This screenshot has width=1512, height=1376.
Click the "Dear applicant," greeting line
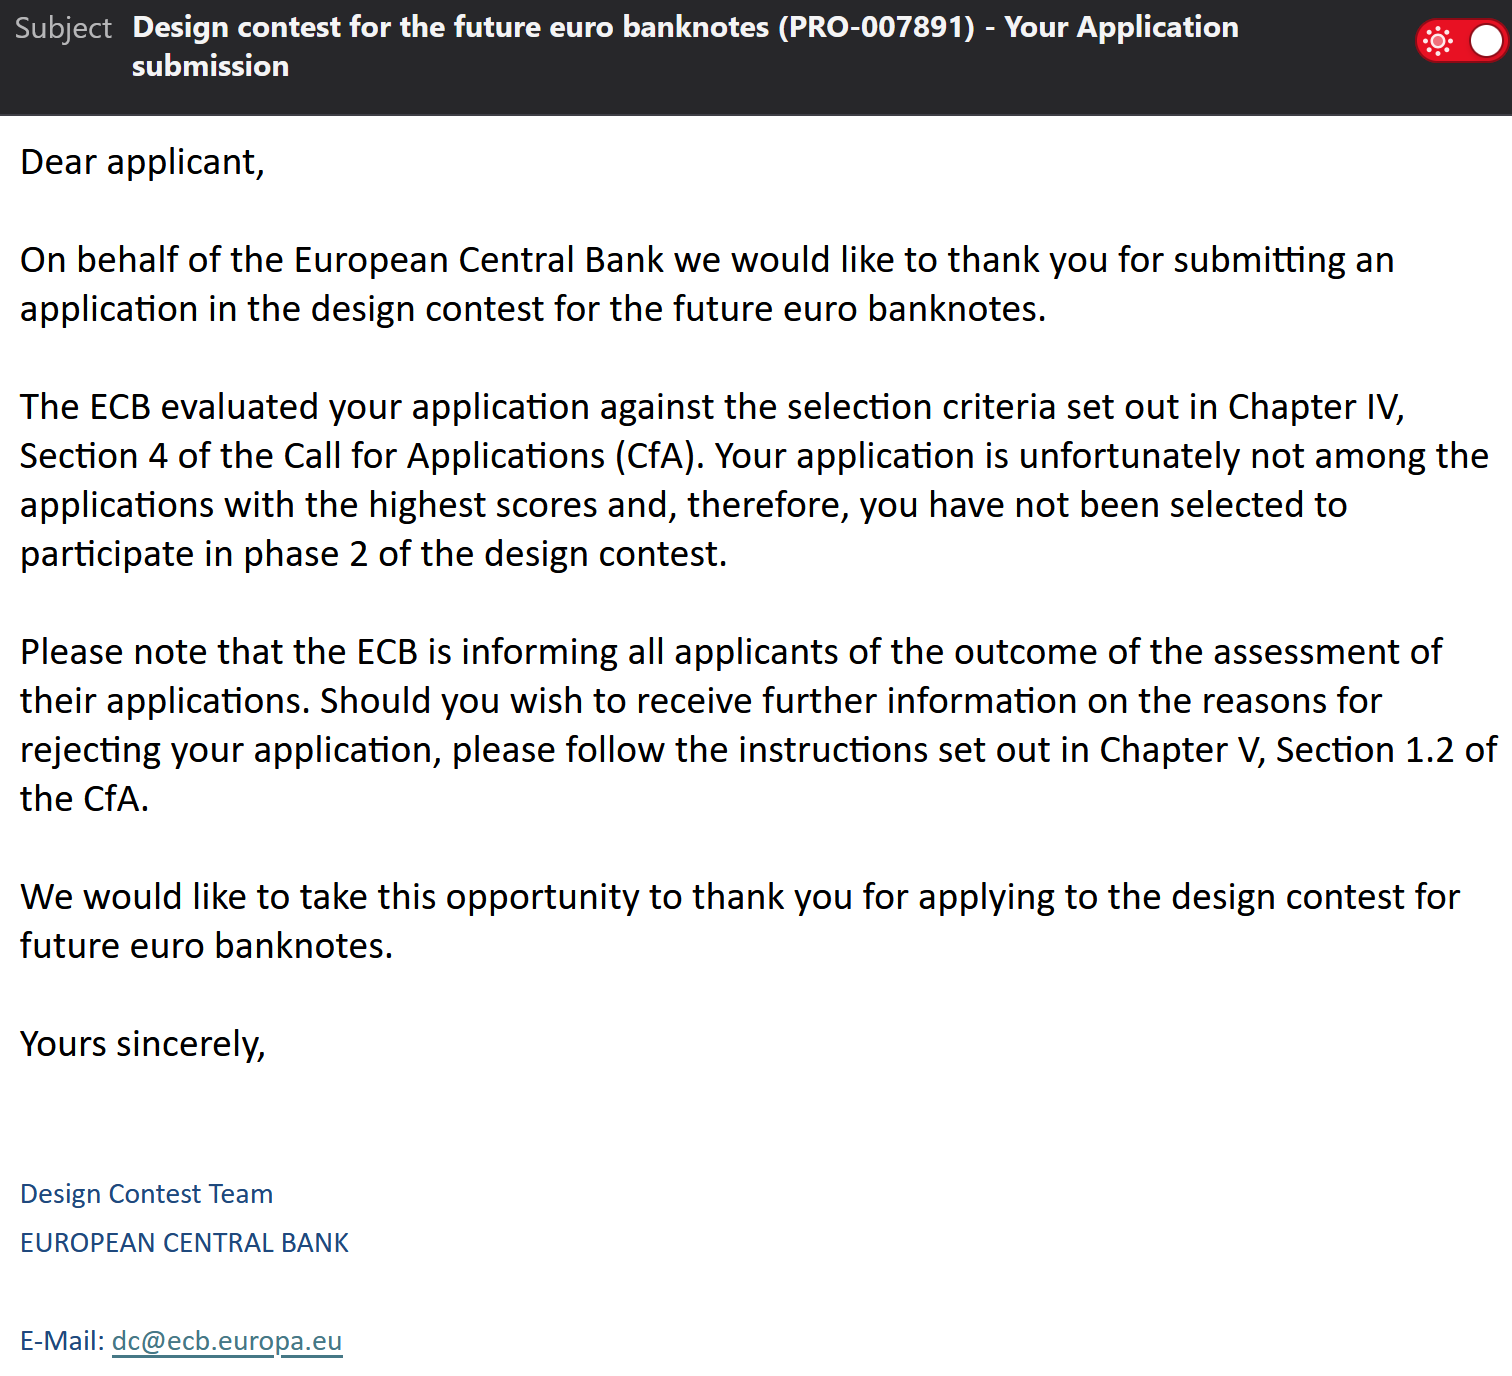point(143,162)
